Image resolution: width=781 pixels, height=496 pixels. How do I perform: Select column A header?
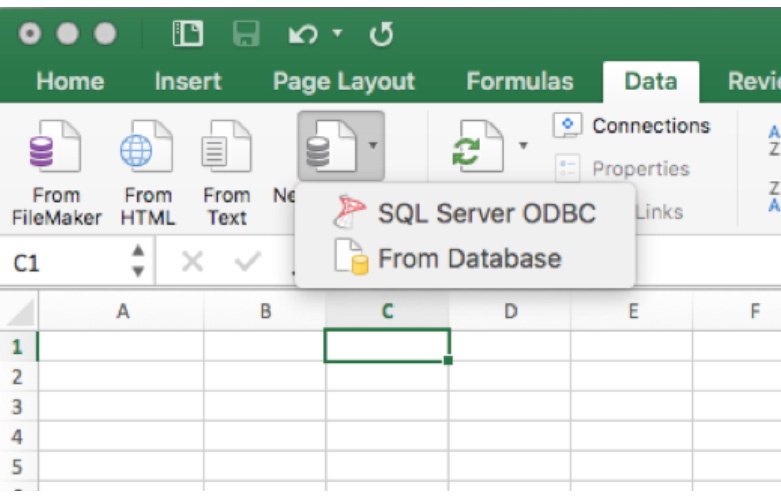click(x=121, y=311)
